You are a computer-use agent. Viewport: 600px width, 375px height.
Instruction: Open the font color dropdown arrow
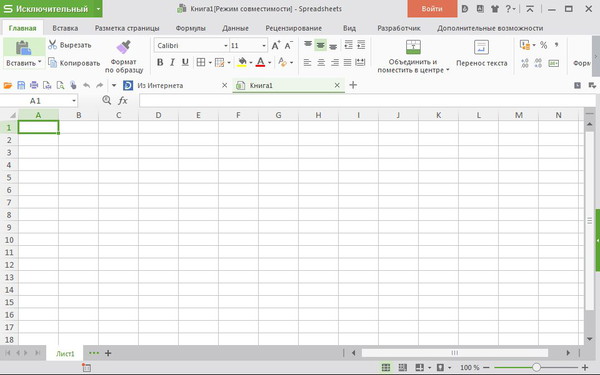[269, 62]
